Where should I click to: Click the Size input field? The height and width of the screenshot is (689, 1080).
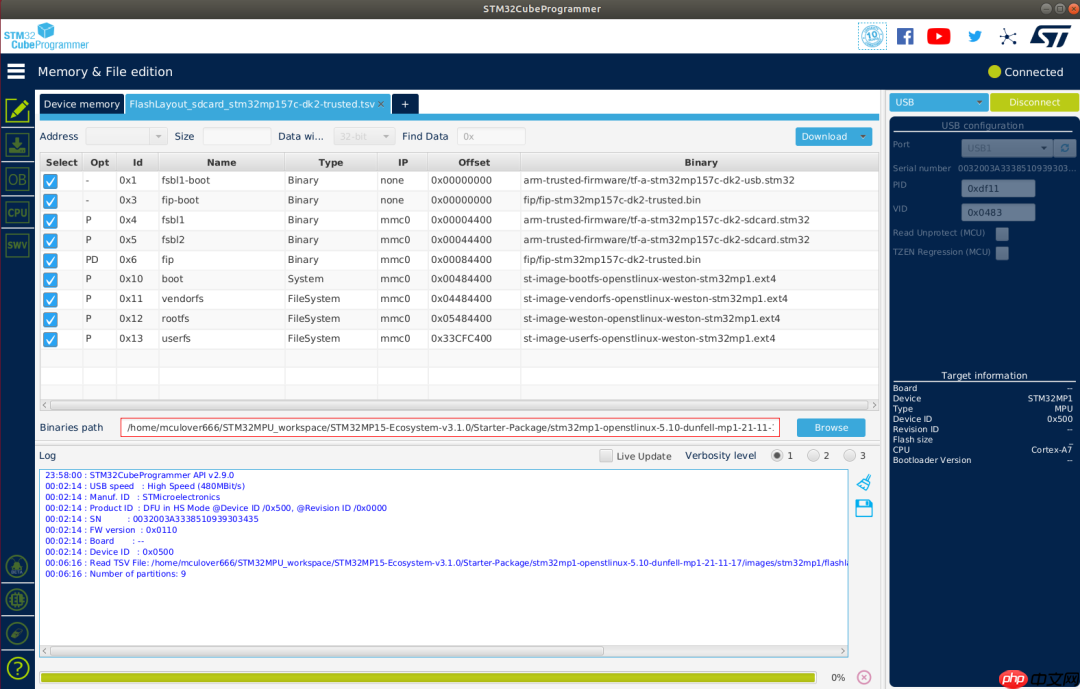236,136
